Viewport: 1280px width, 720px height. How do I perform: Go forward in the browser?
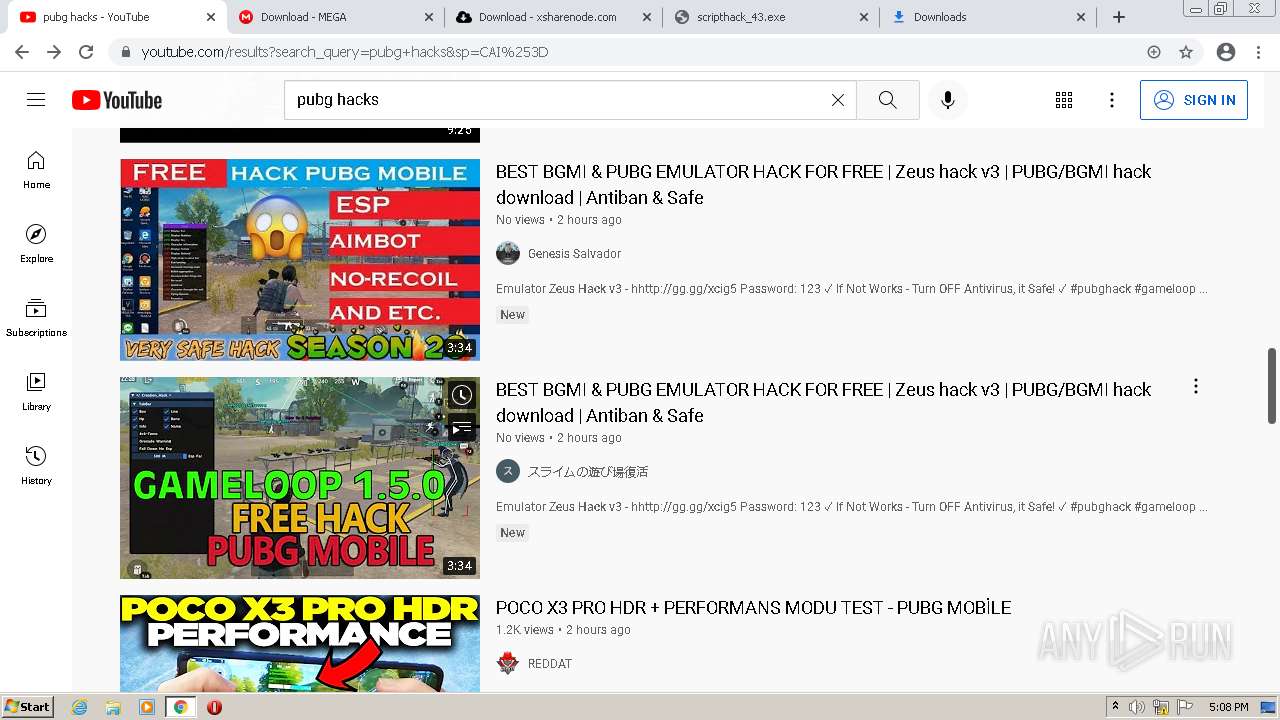point(54,52)
